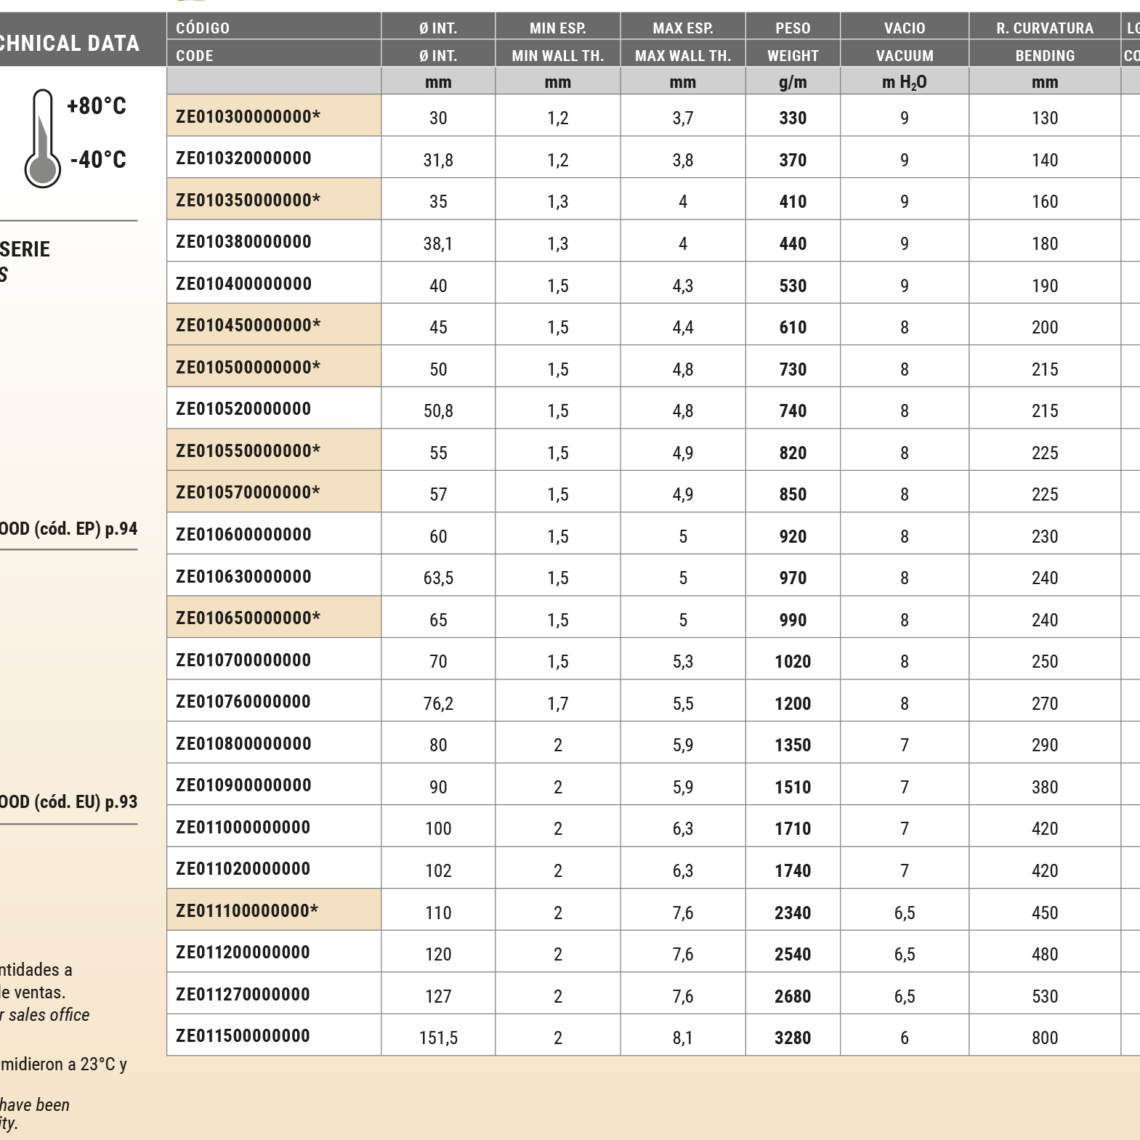
Task: Click the thermometer temperature icon
Action: click(x=41, y=138)
